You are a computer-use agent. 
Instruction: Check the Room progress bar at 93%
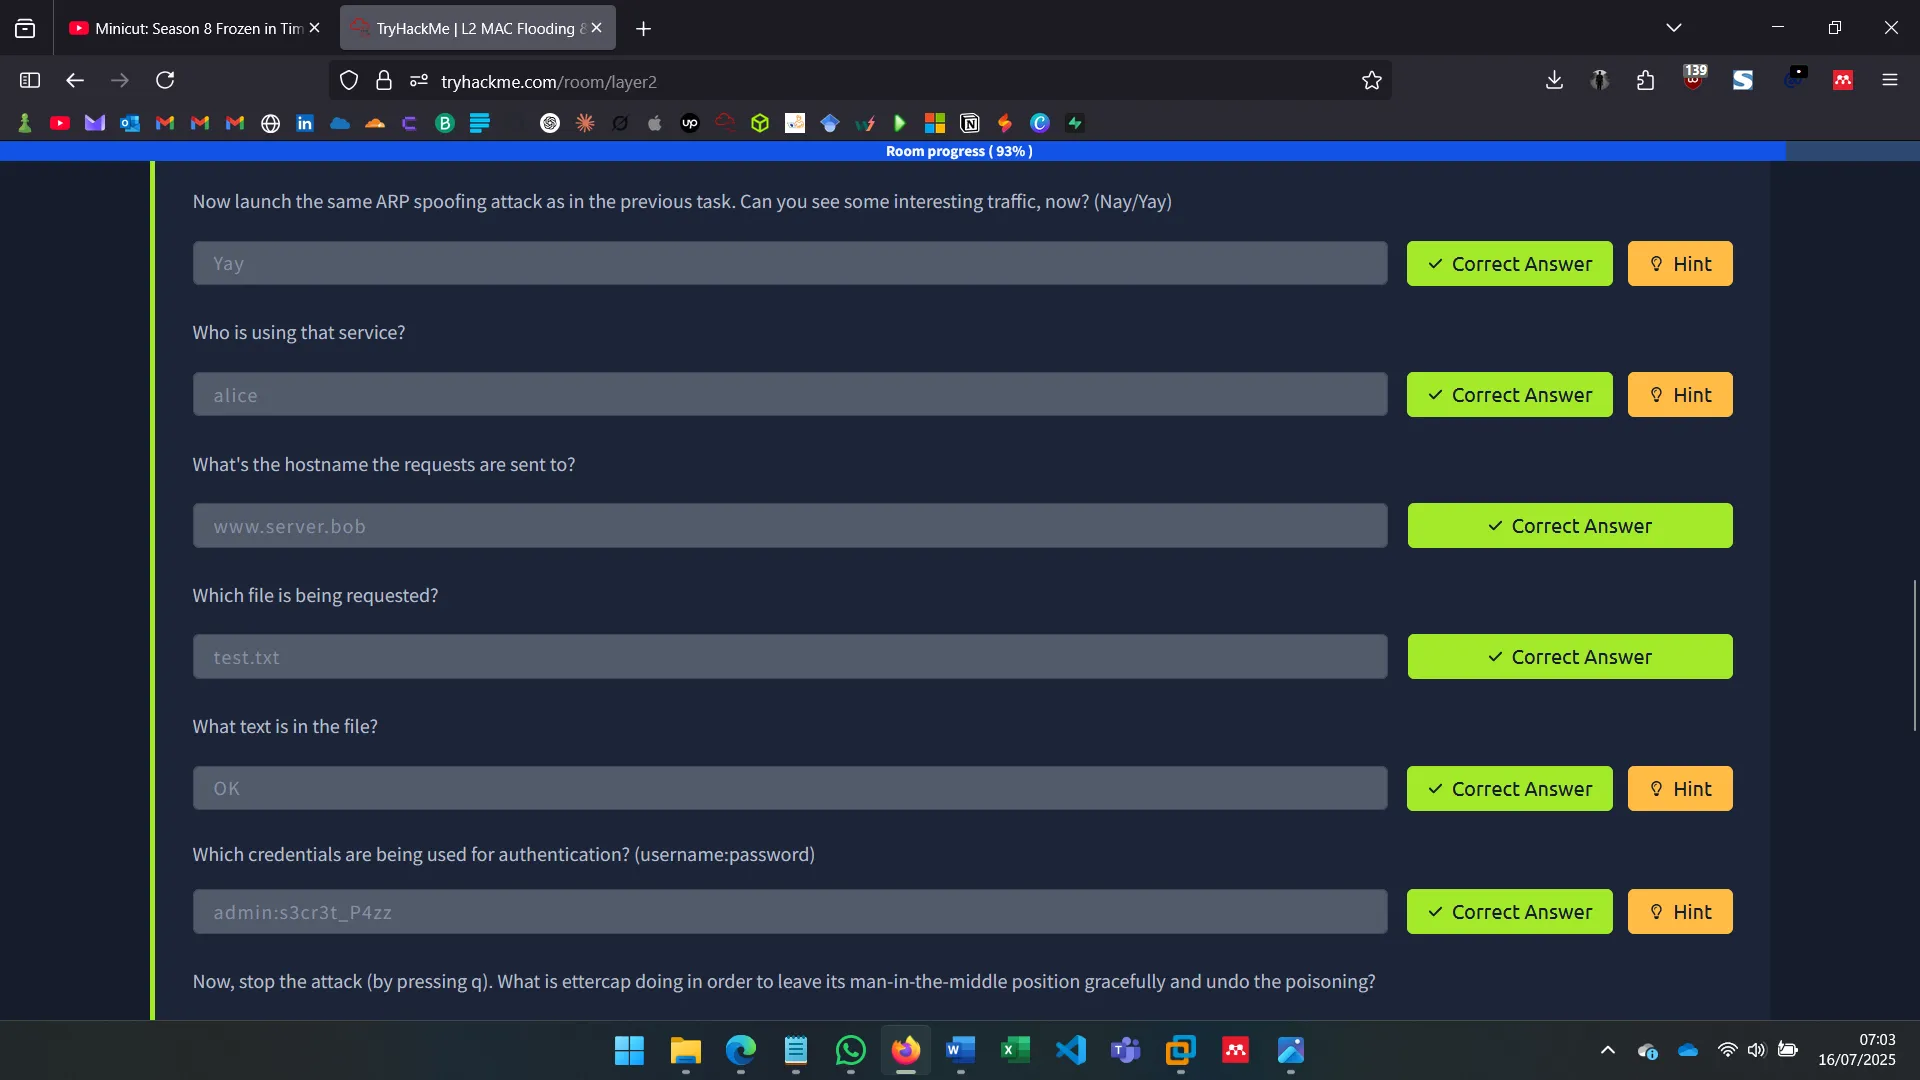(958, 151)
